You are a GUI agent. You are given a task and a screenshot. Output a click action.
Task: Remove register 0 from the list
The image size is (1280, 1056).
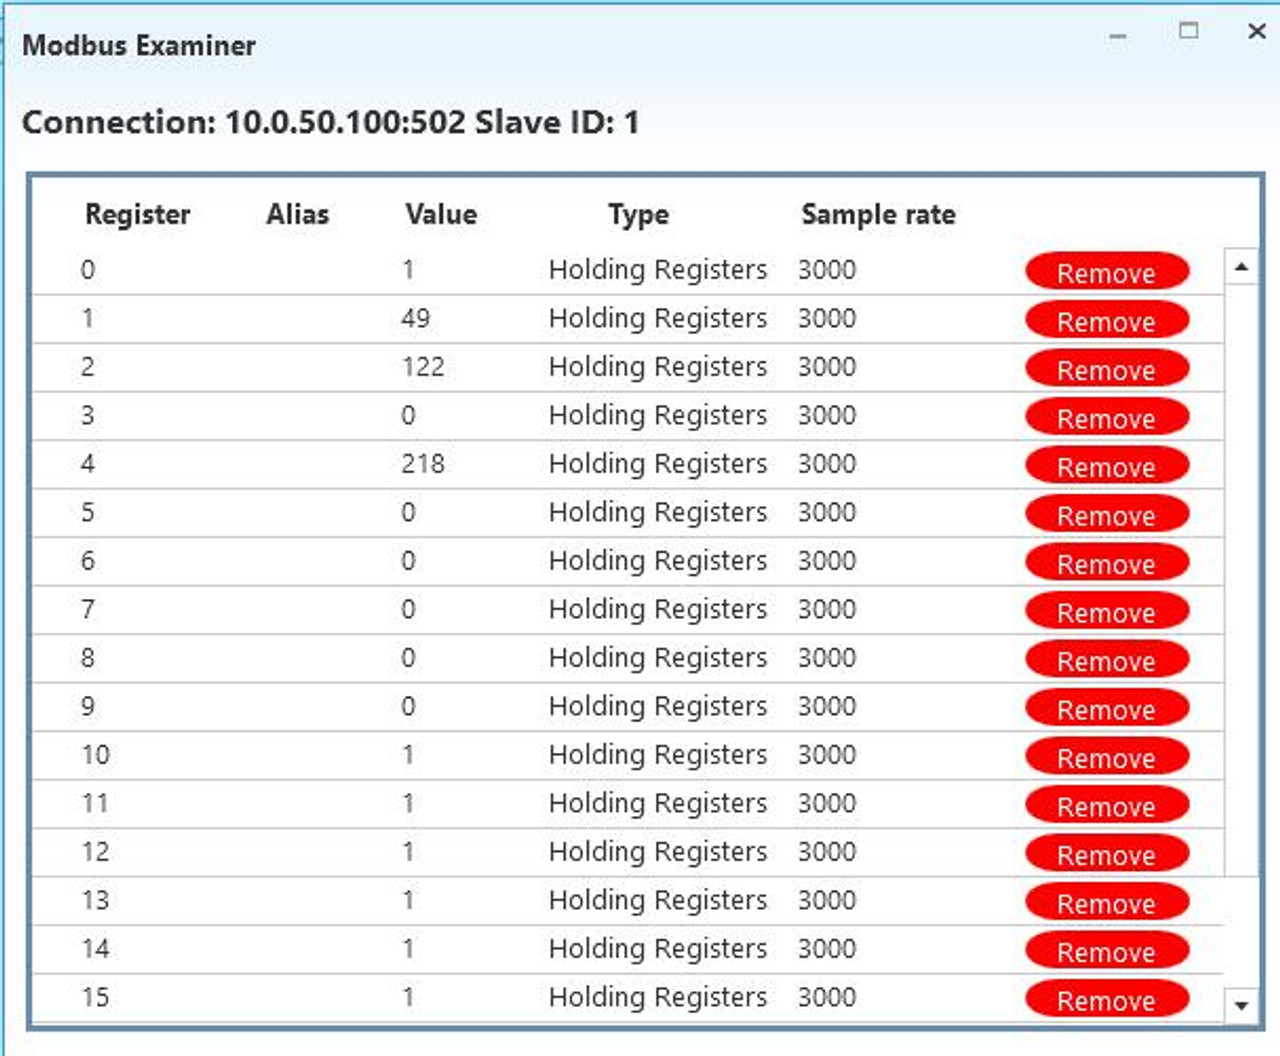click(1107, 271)
